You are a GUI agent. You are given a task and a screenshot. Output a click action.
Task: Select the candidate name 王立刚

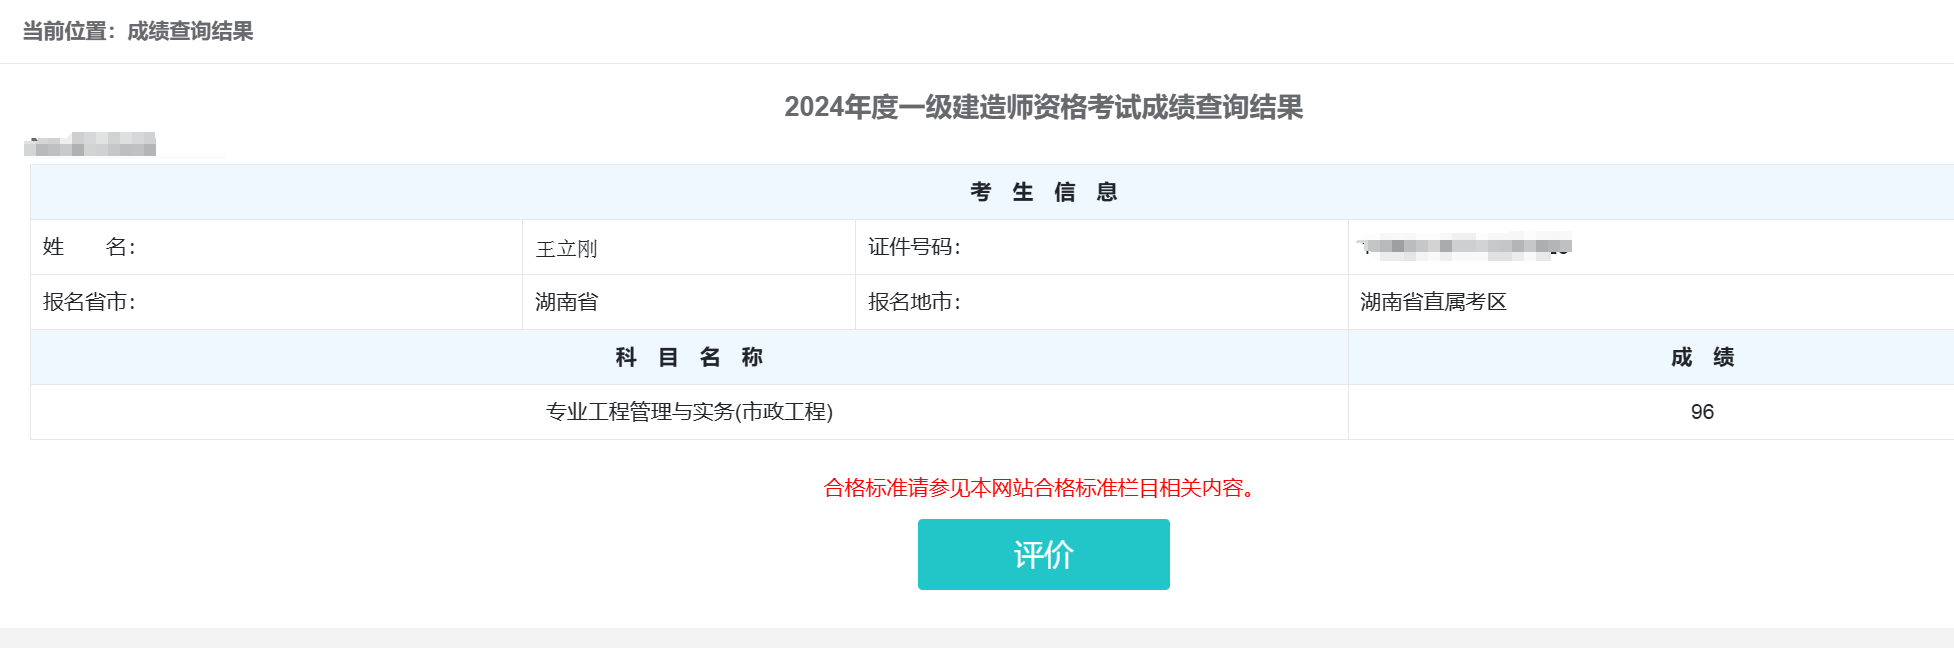[x=566, y=249]
